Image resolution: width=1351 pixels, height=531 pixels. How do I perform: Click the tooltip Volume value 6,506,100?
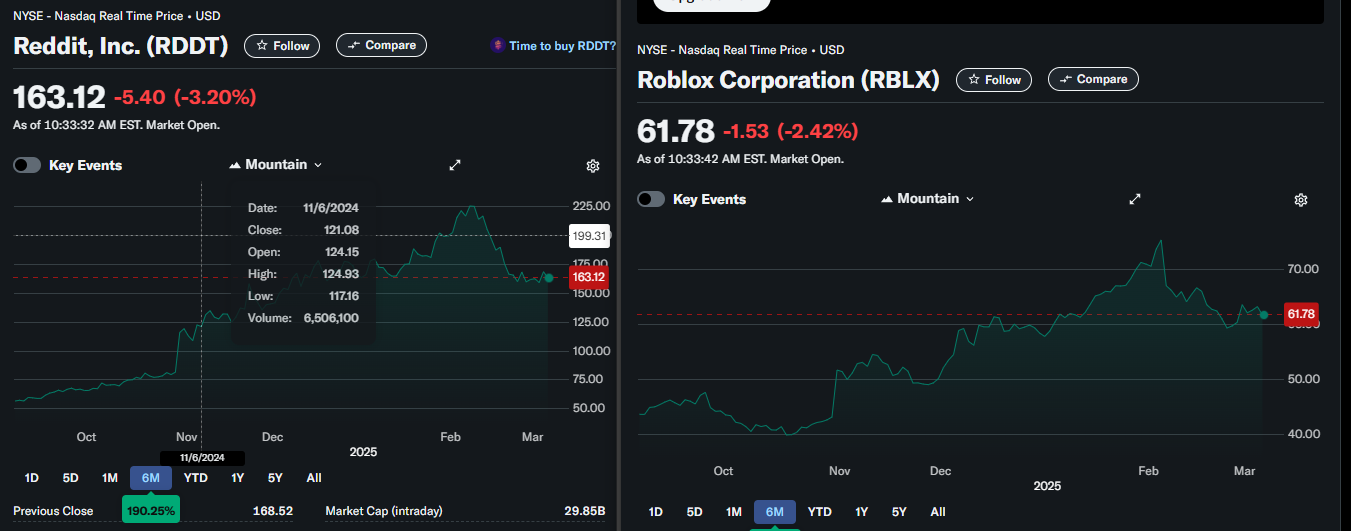(x=331, y=318)
